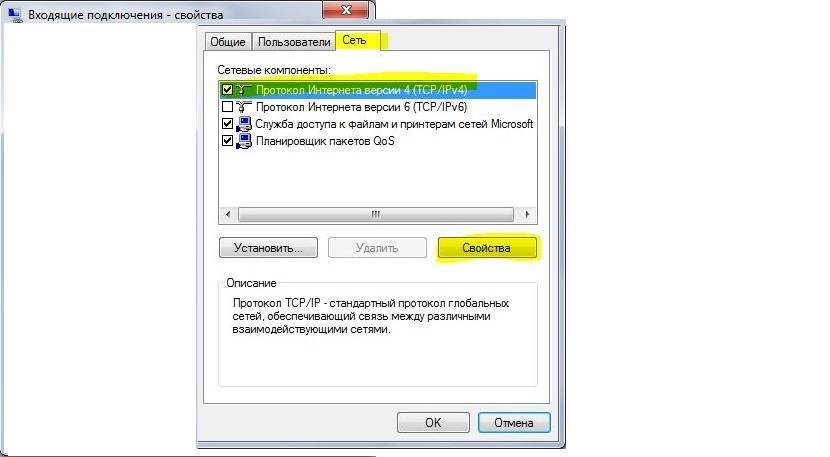830x457 pixels.
Task: Click the Microsoft file and printer sharing icon
Action: [x=243, y=124]
